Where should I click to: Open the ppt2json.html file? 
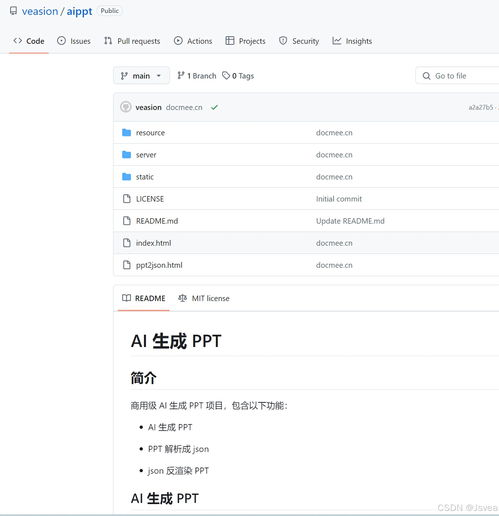(x=159, y=265)
